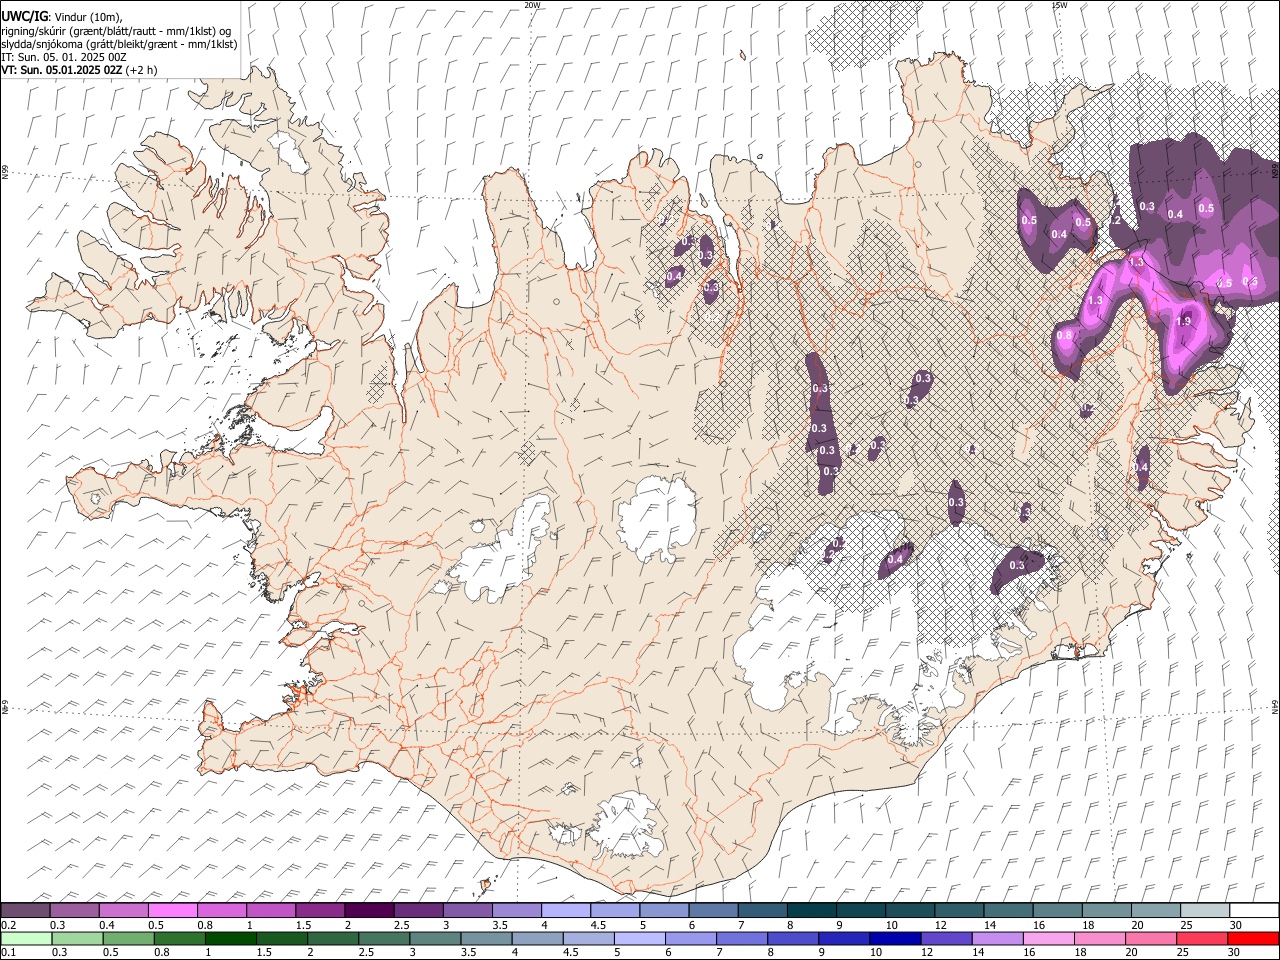Select the palest green 0.1 swatch in rain legend
This screenshot has width=1280, height=960.
[26, 938]
